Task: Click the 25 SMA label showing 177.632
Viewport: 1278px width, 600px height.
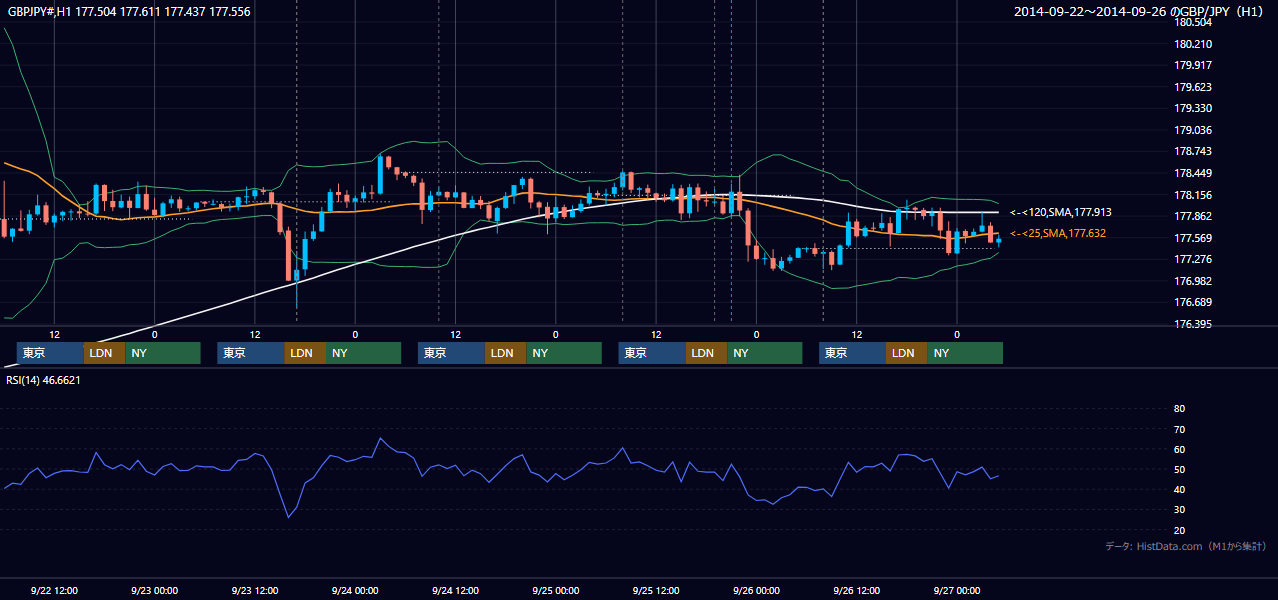Action: [1058, 233]
